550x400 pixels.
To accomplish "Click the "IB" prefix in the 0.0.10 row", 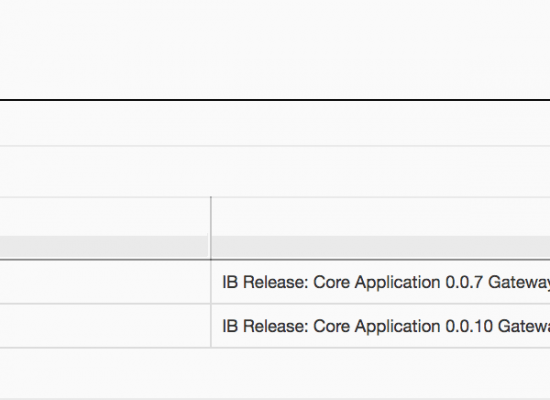I will 230,326.
